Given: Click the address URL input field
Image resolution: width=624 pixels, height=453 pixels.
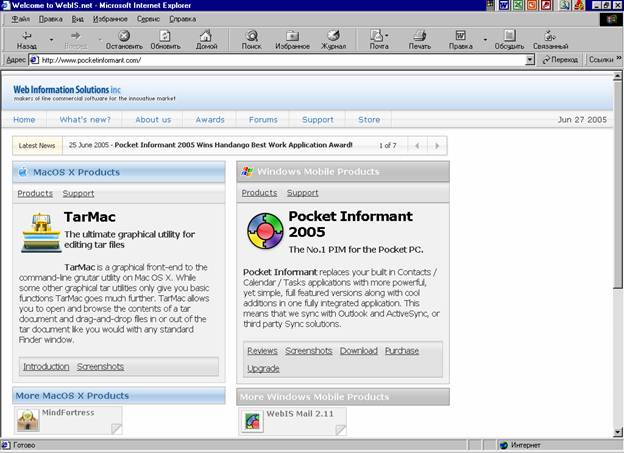Looking at the screenshot, I should (283, 60).
